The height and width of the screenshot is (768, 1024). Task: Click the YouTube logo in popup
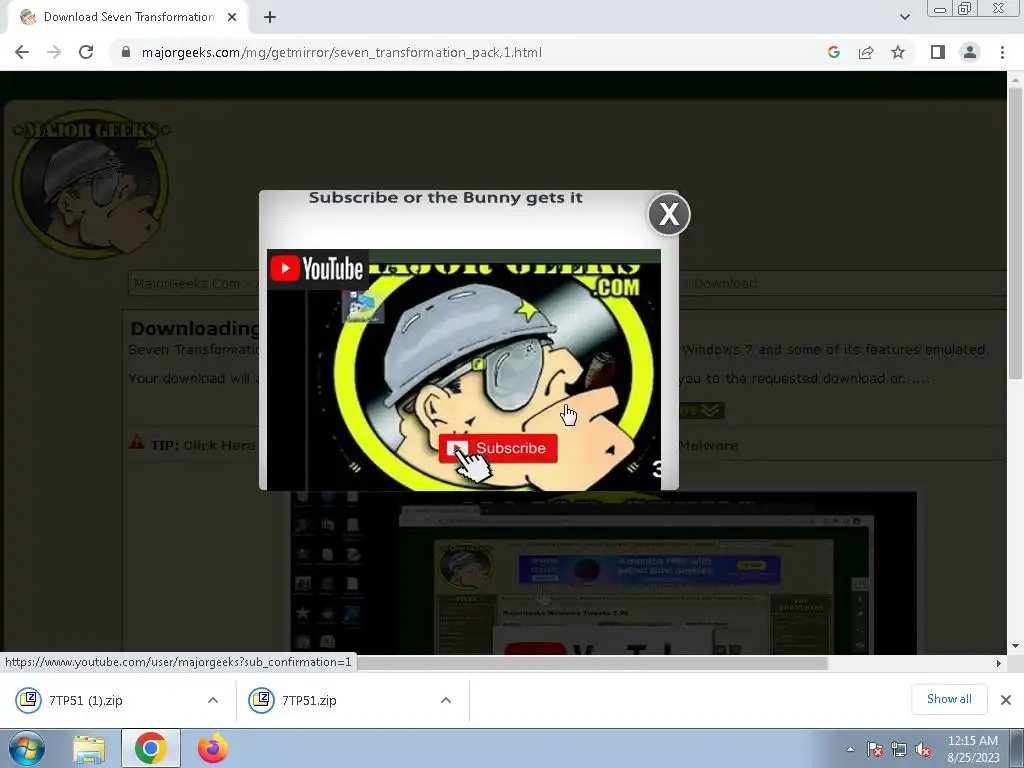(x=317, y=268)
